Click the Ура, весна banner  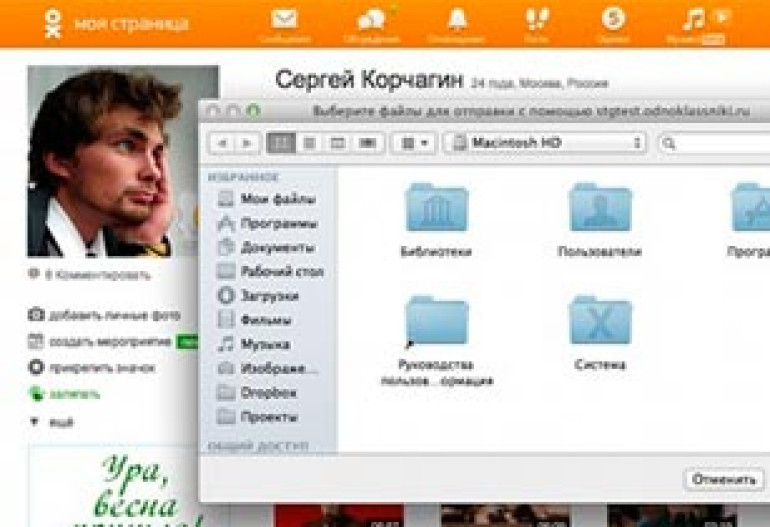(x=114, y=486)
